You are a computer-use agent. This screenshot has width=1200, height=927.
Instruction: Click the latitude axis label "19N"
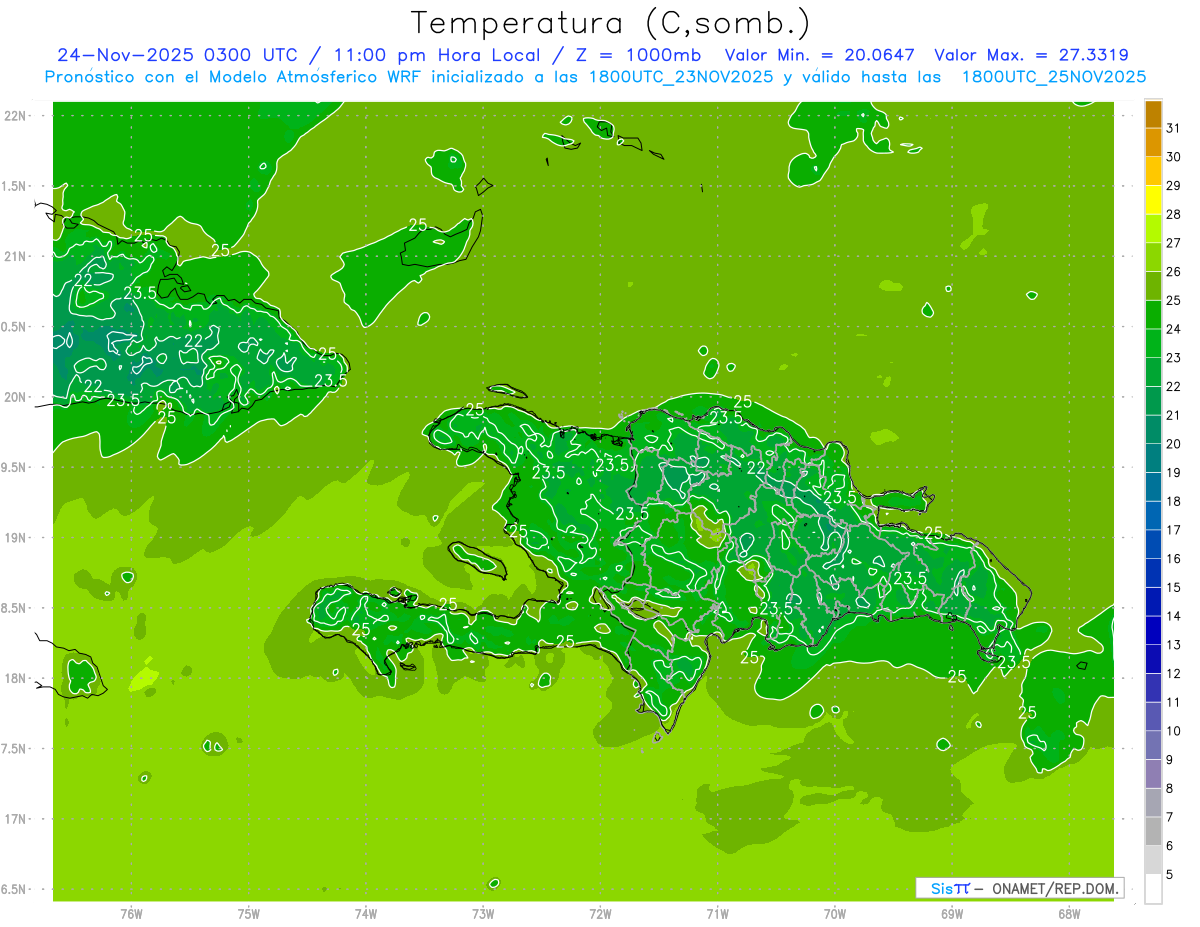(14, 538)
